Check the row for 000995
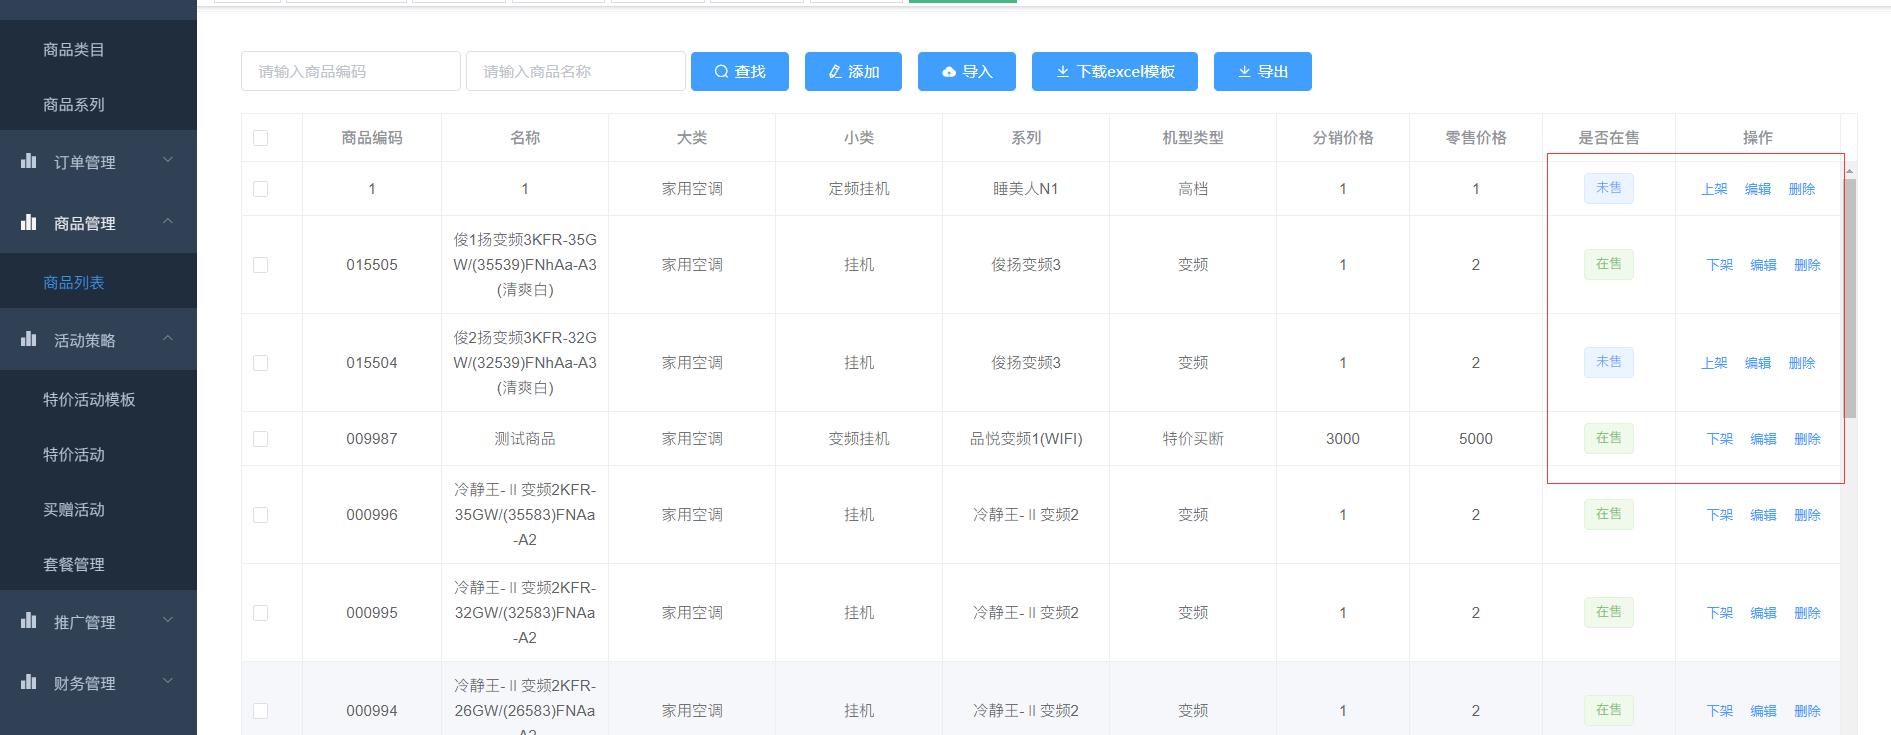This screenshot has height=735, width=1891. click(x=261, y=613)
